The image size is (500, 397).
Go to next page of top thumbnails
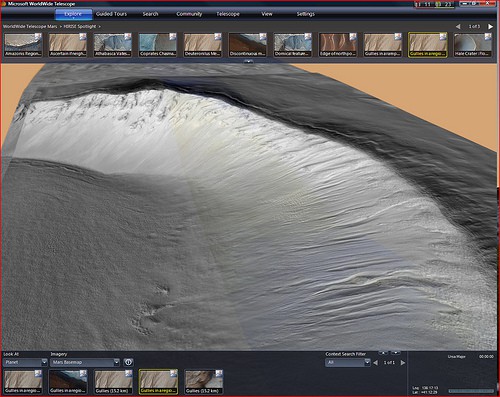point(490,26)
